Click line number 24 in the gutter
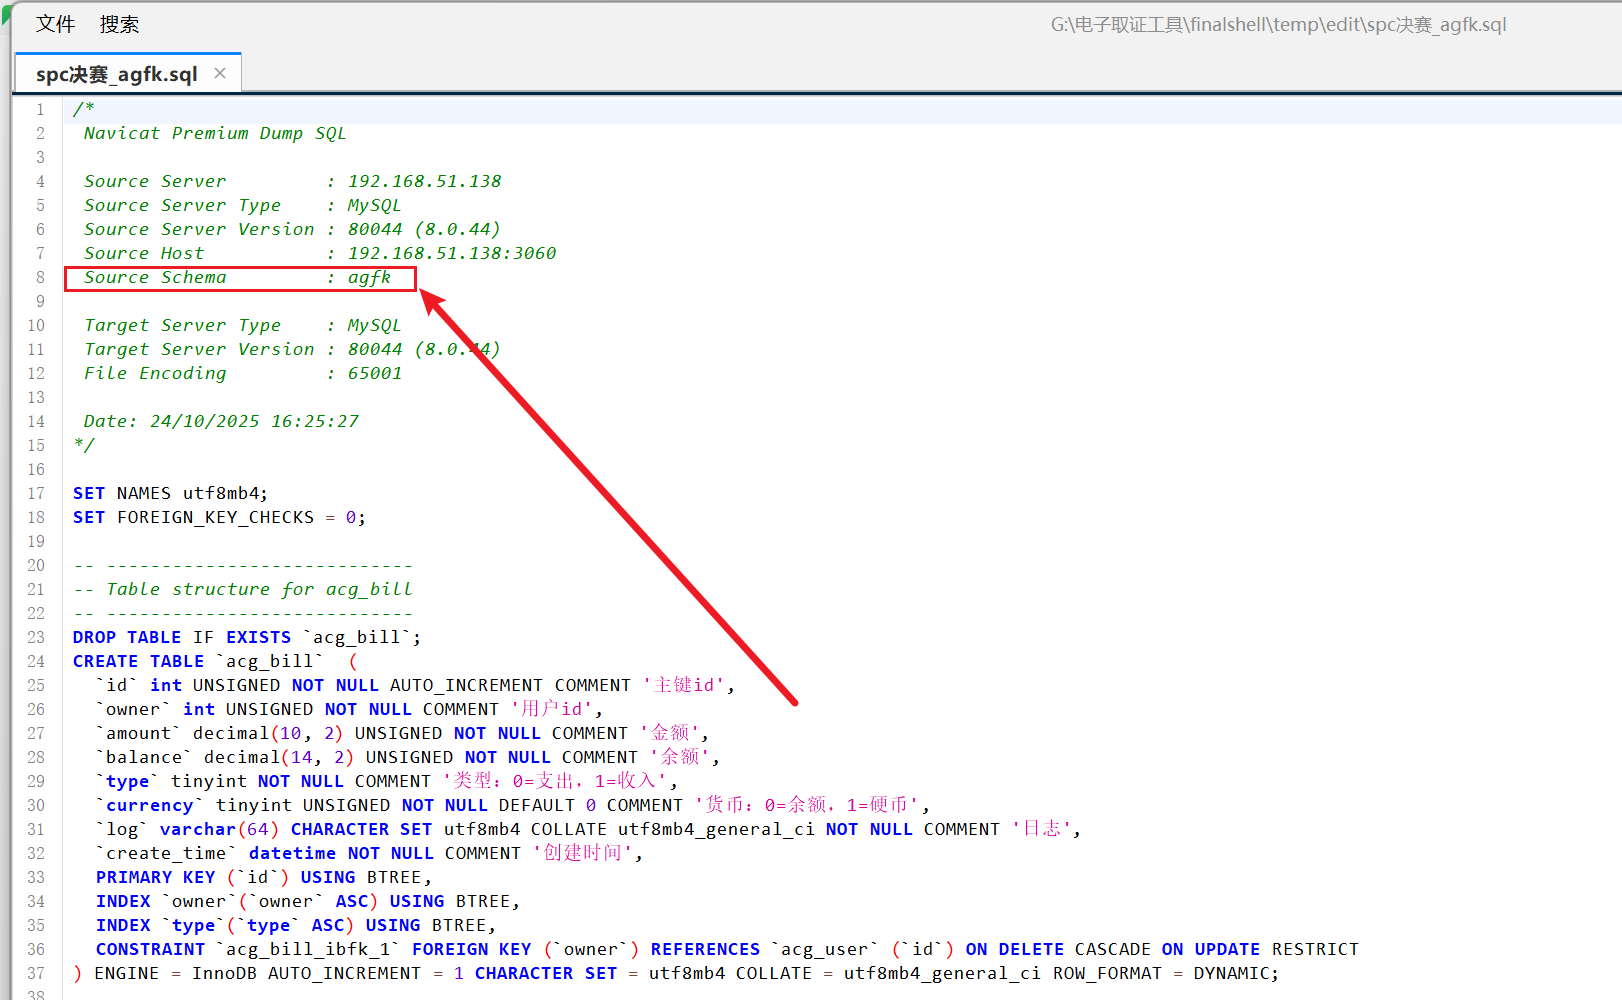 37,661
